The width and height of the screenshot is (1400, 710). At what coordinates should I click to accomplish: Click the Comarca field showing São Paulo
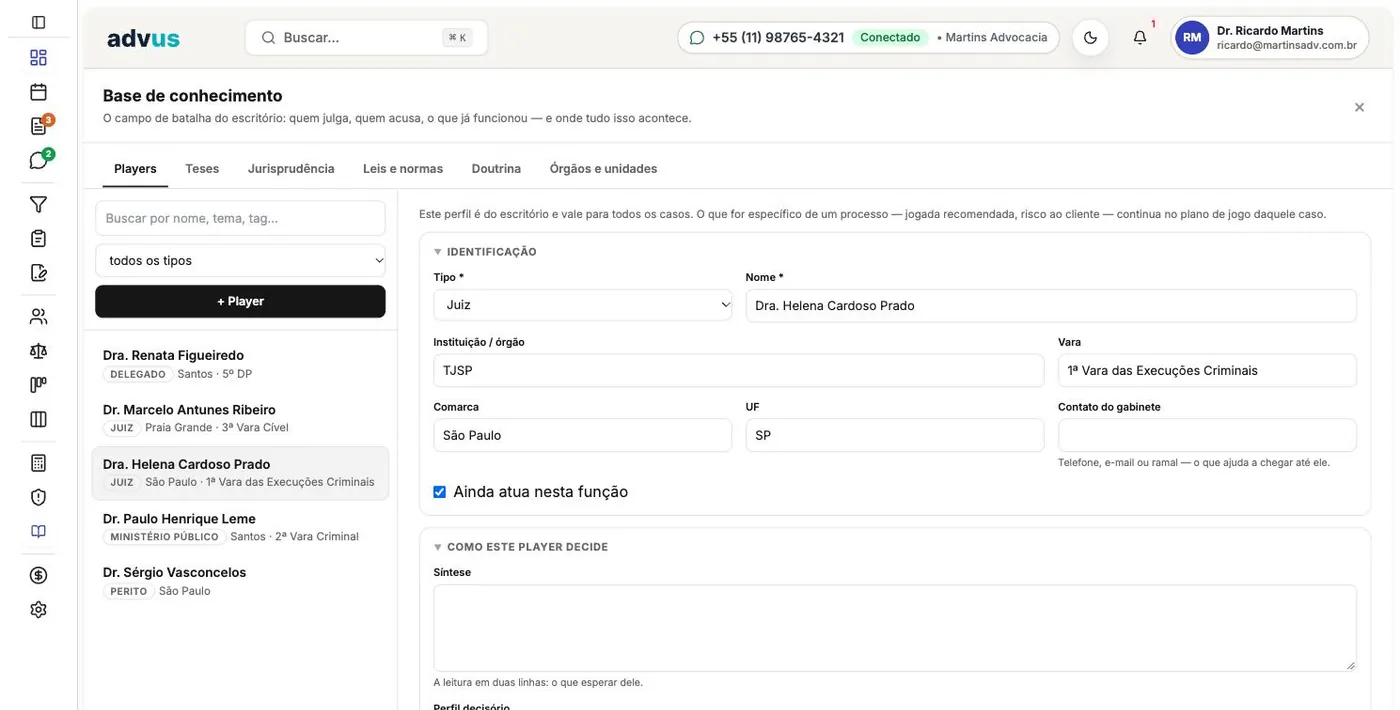583,435
